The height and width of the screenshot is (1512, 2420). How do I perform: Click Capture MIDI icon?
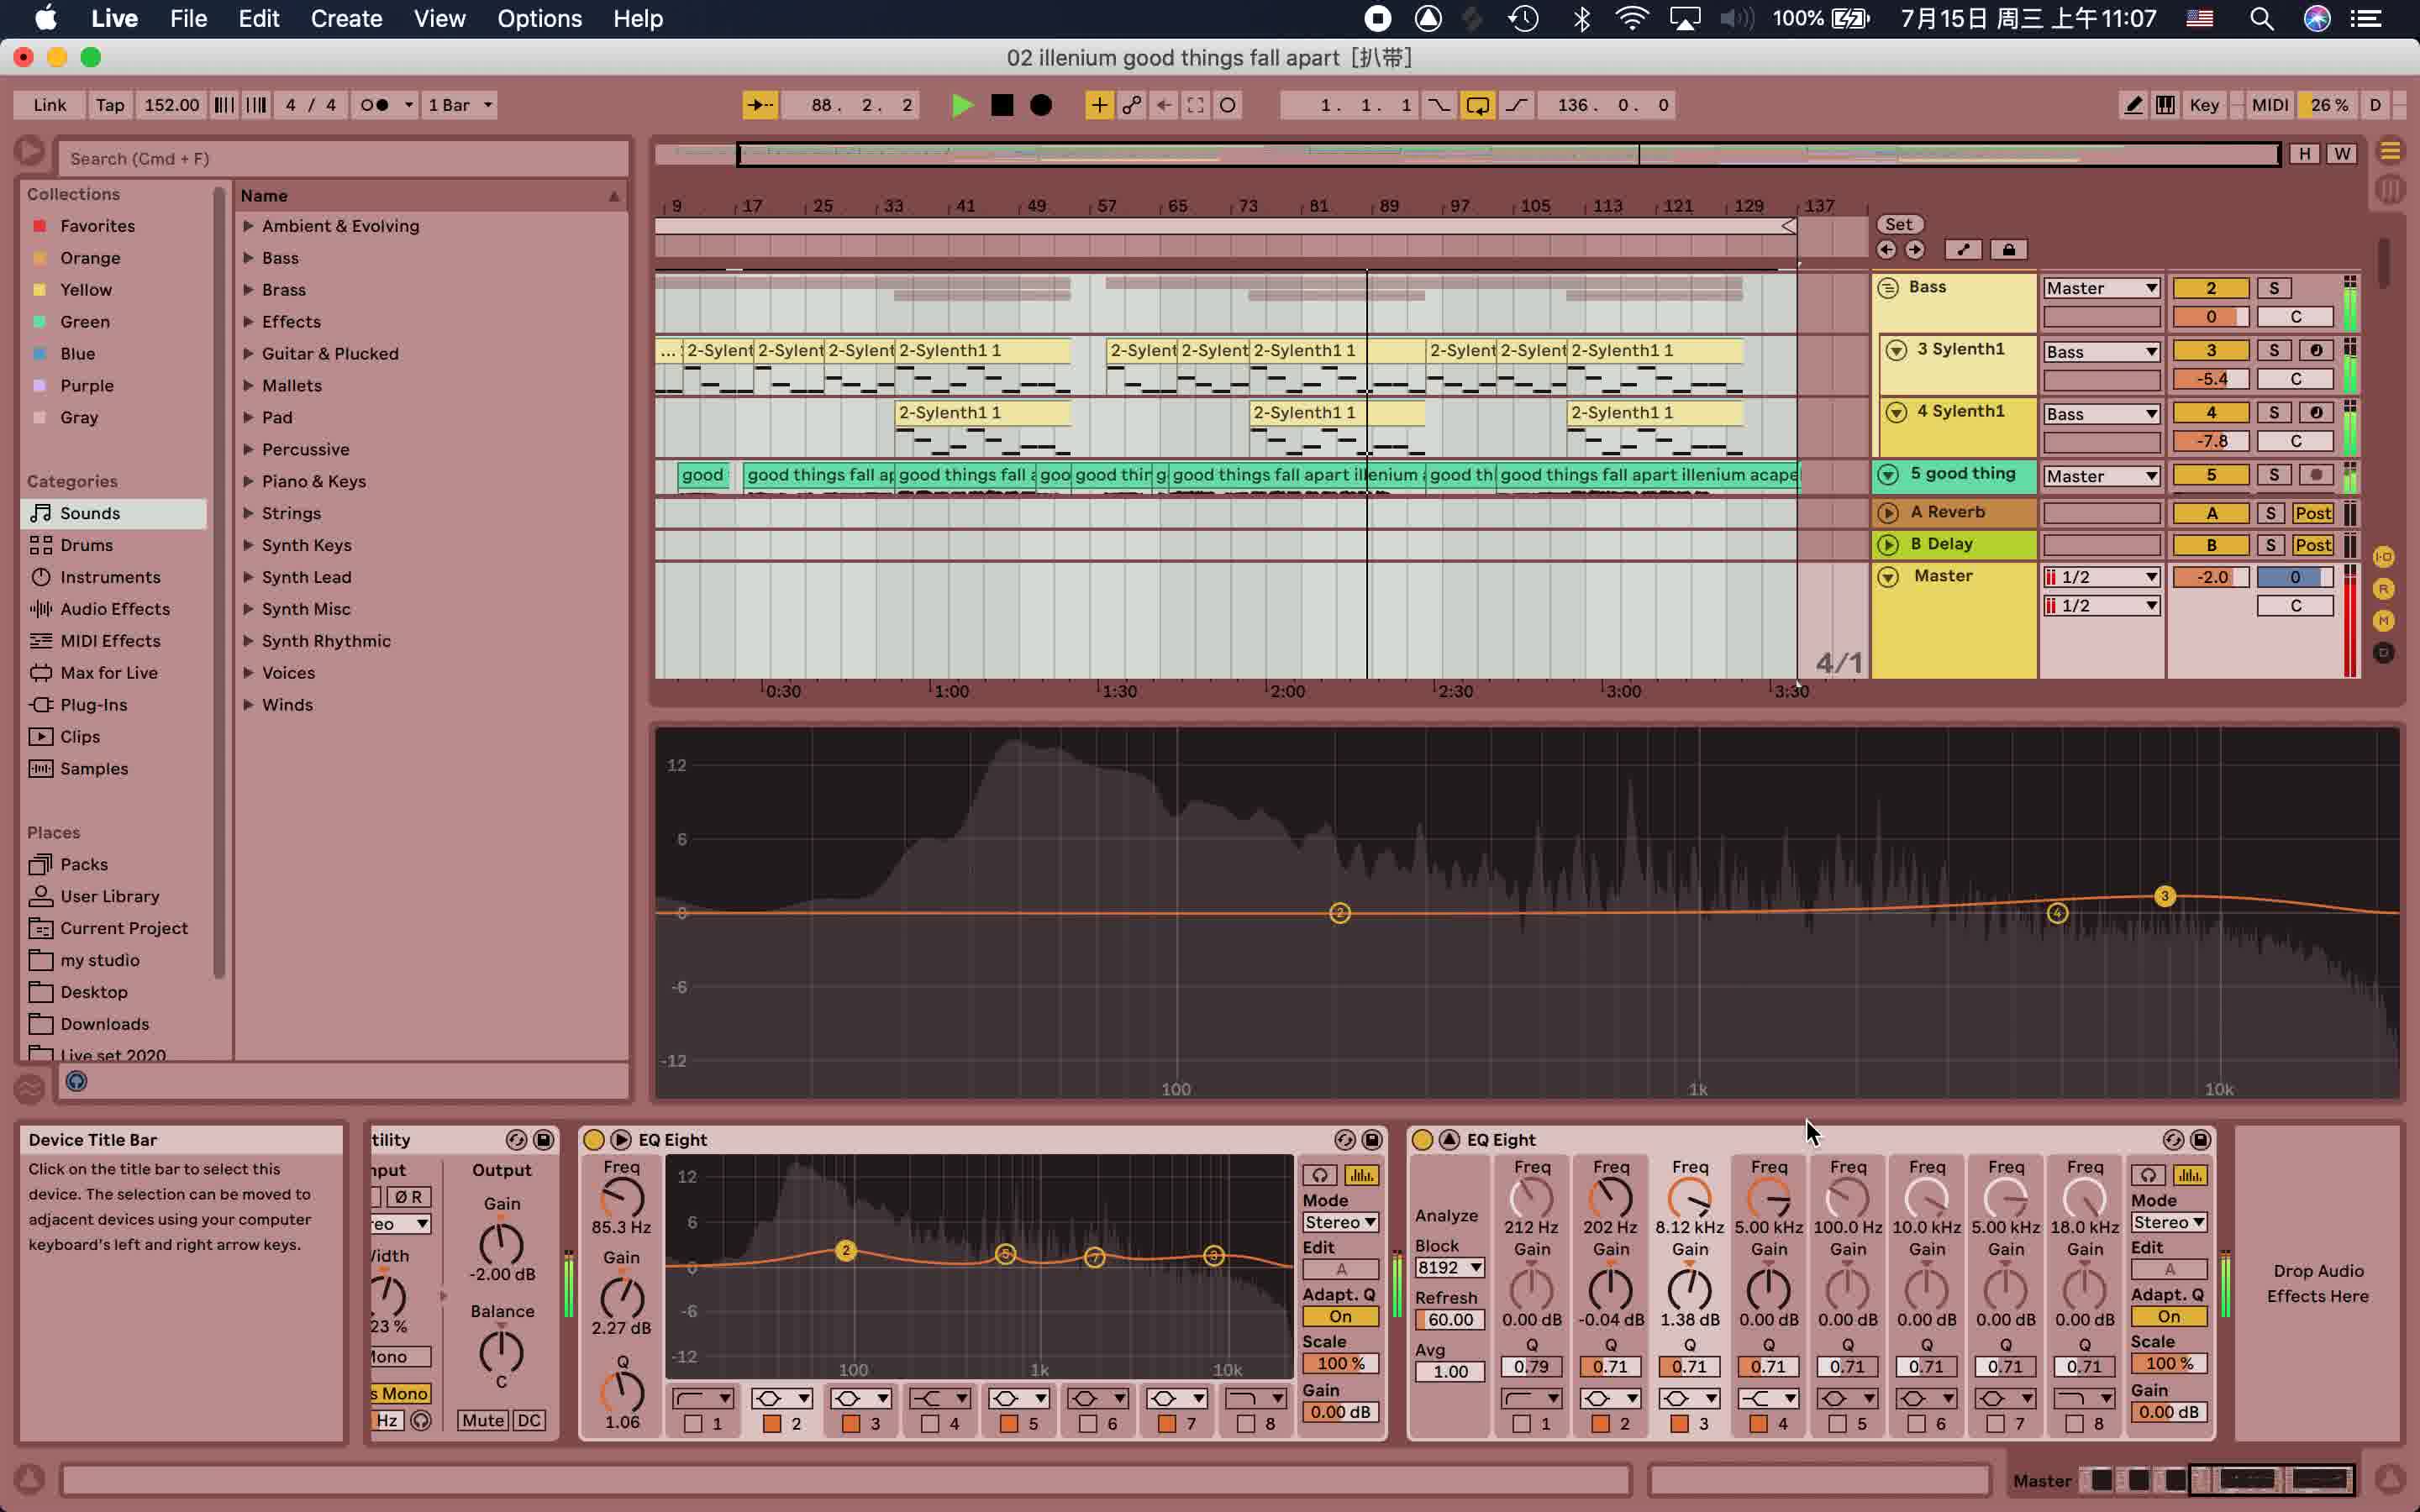click(x=1195, y=105)
